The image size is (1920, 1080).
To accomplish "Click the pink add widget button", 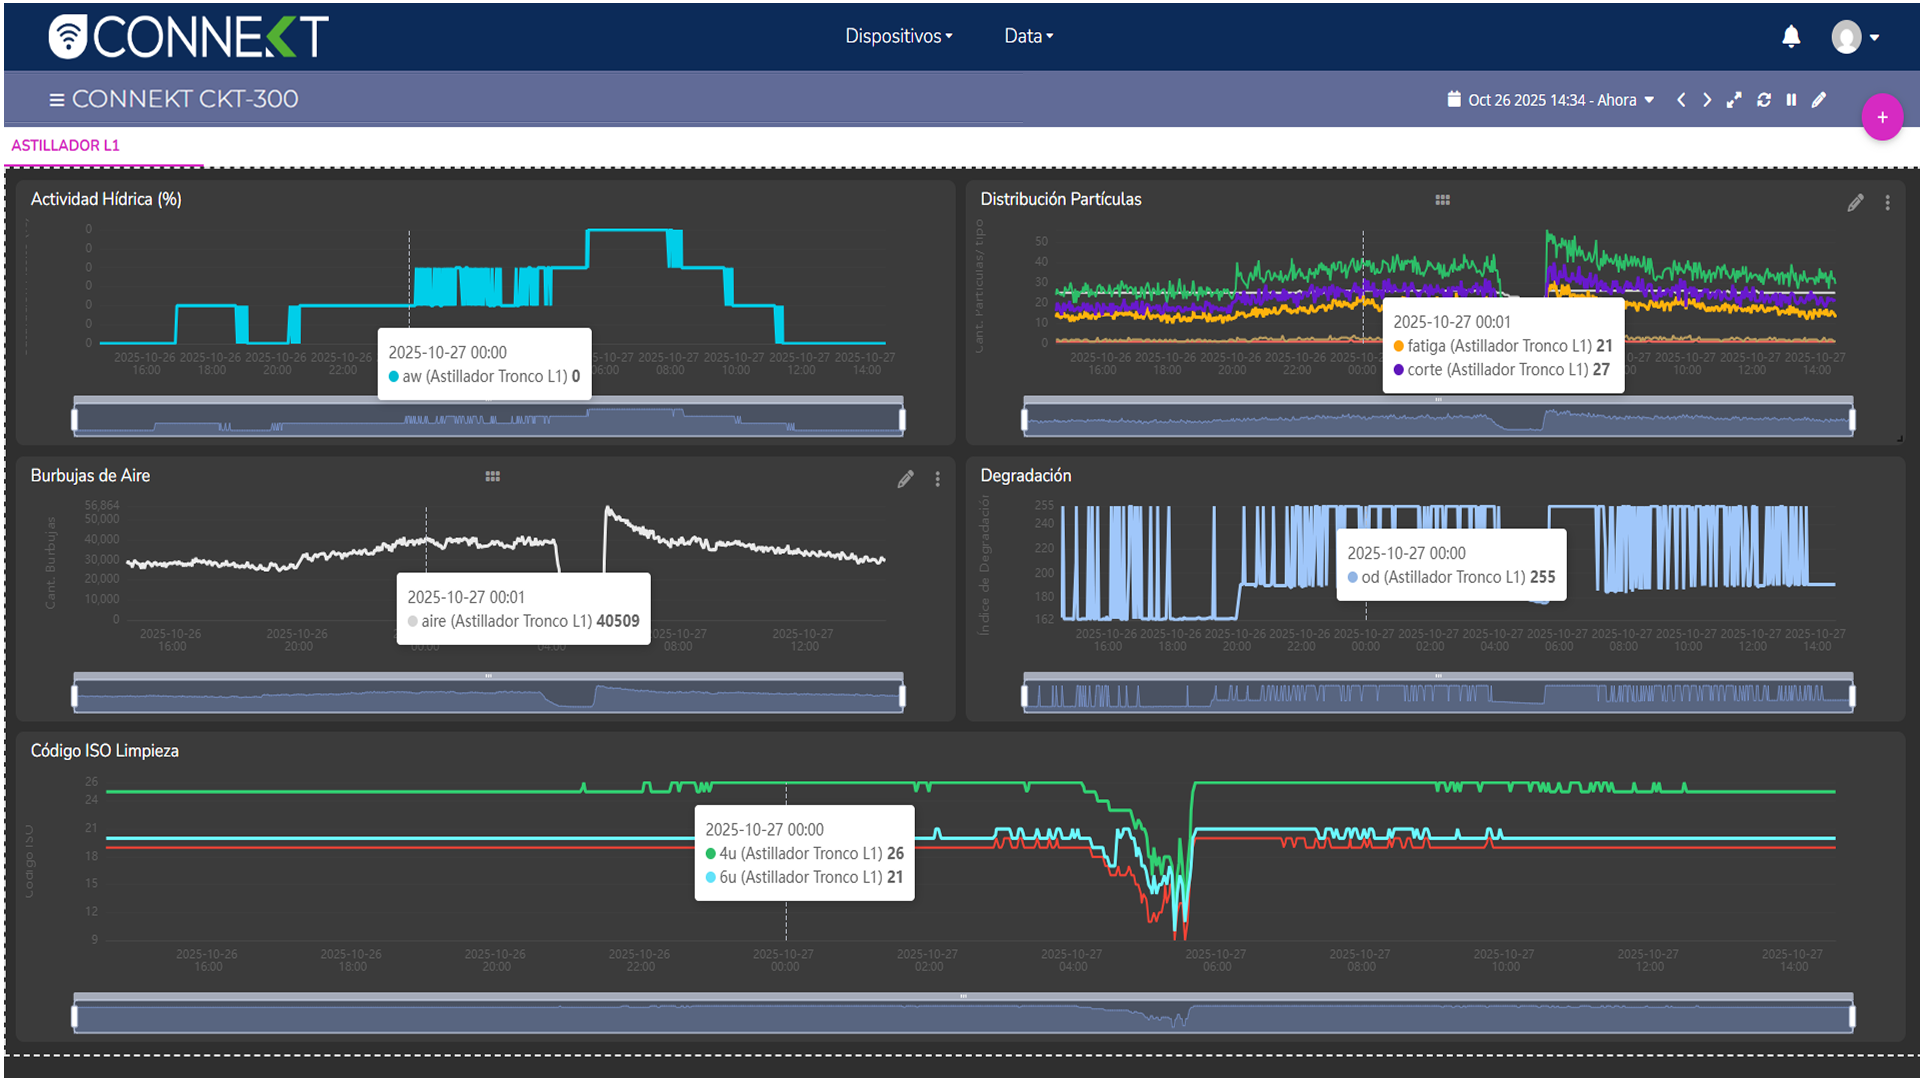I will coord(1881,118).
